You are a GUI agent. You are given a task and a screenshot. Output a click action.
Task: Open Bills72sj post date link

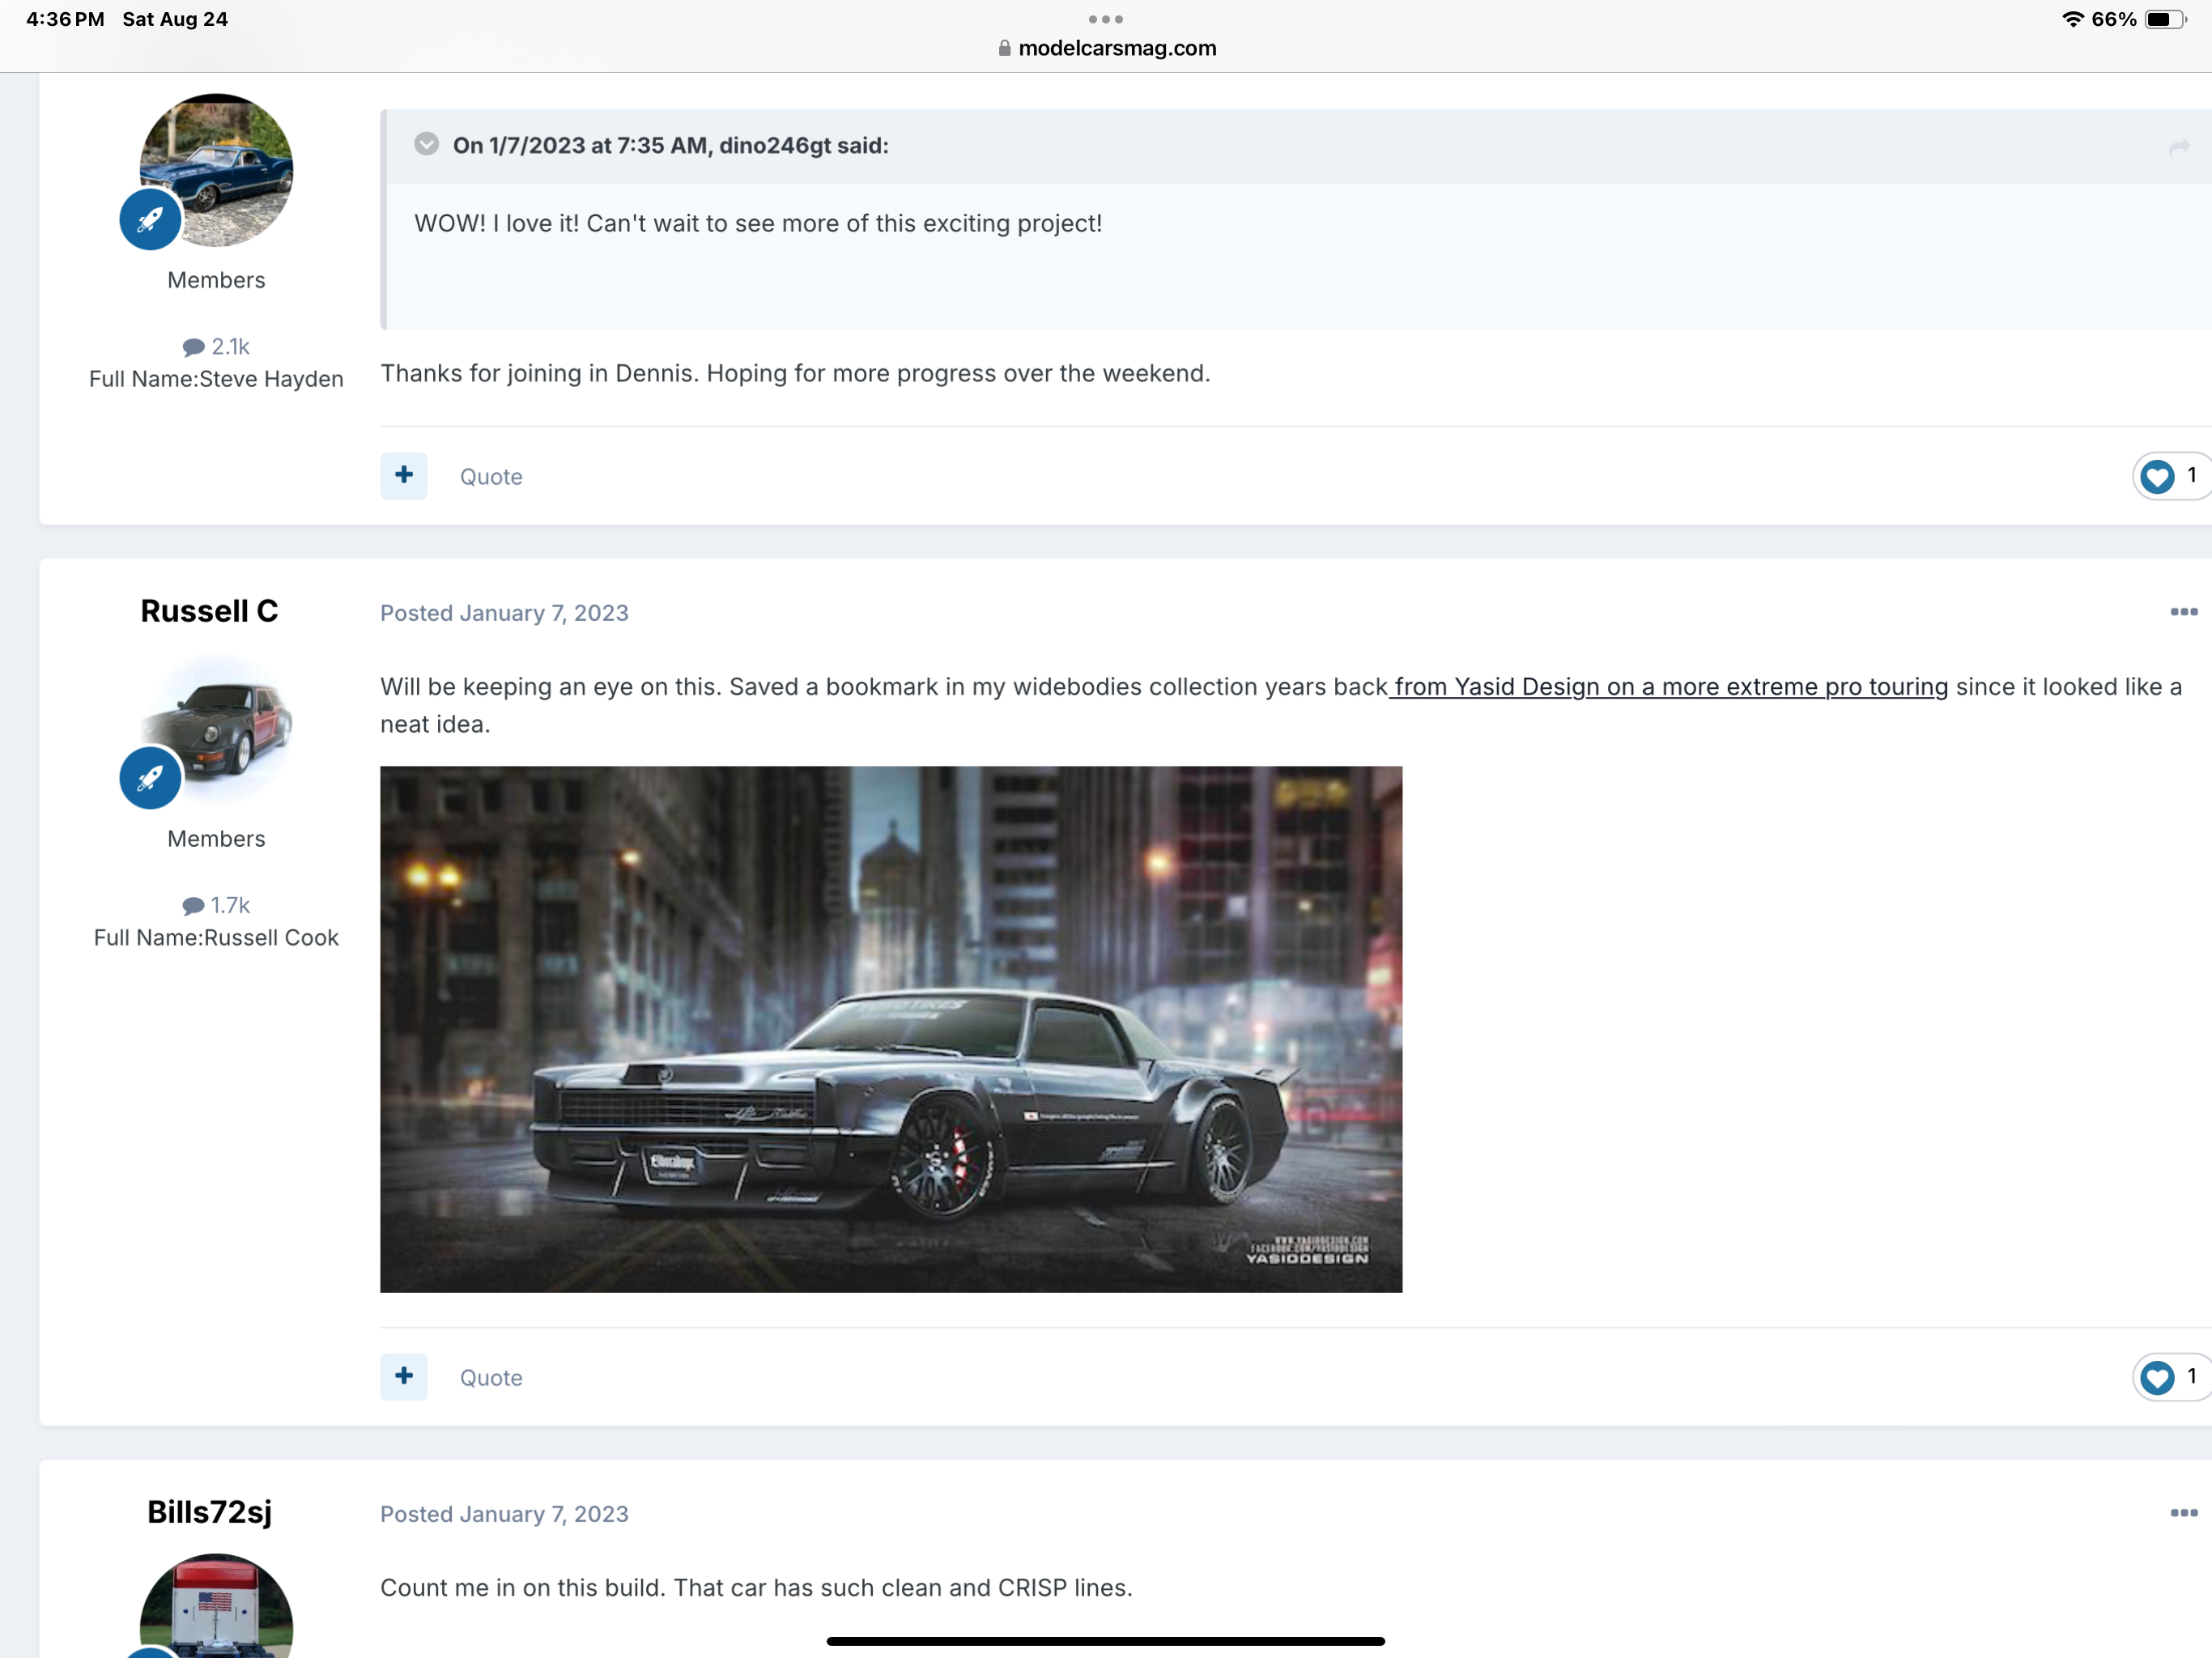[504, 1514]
